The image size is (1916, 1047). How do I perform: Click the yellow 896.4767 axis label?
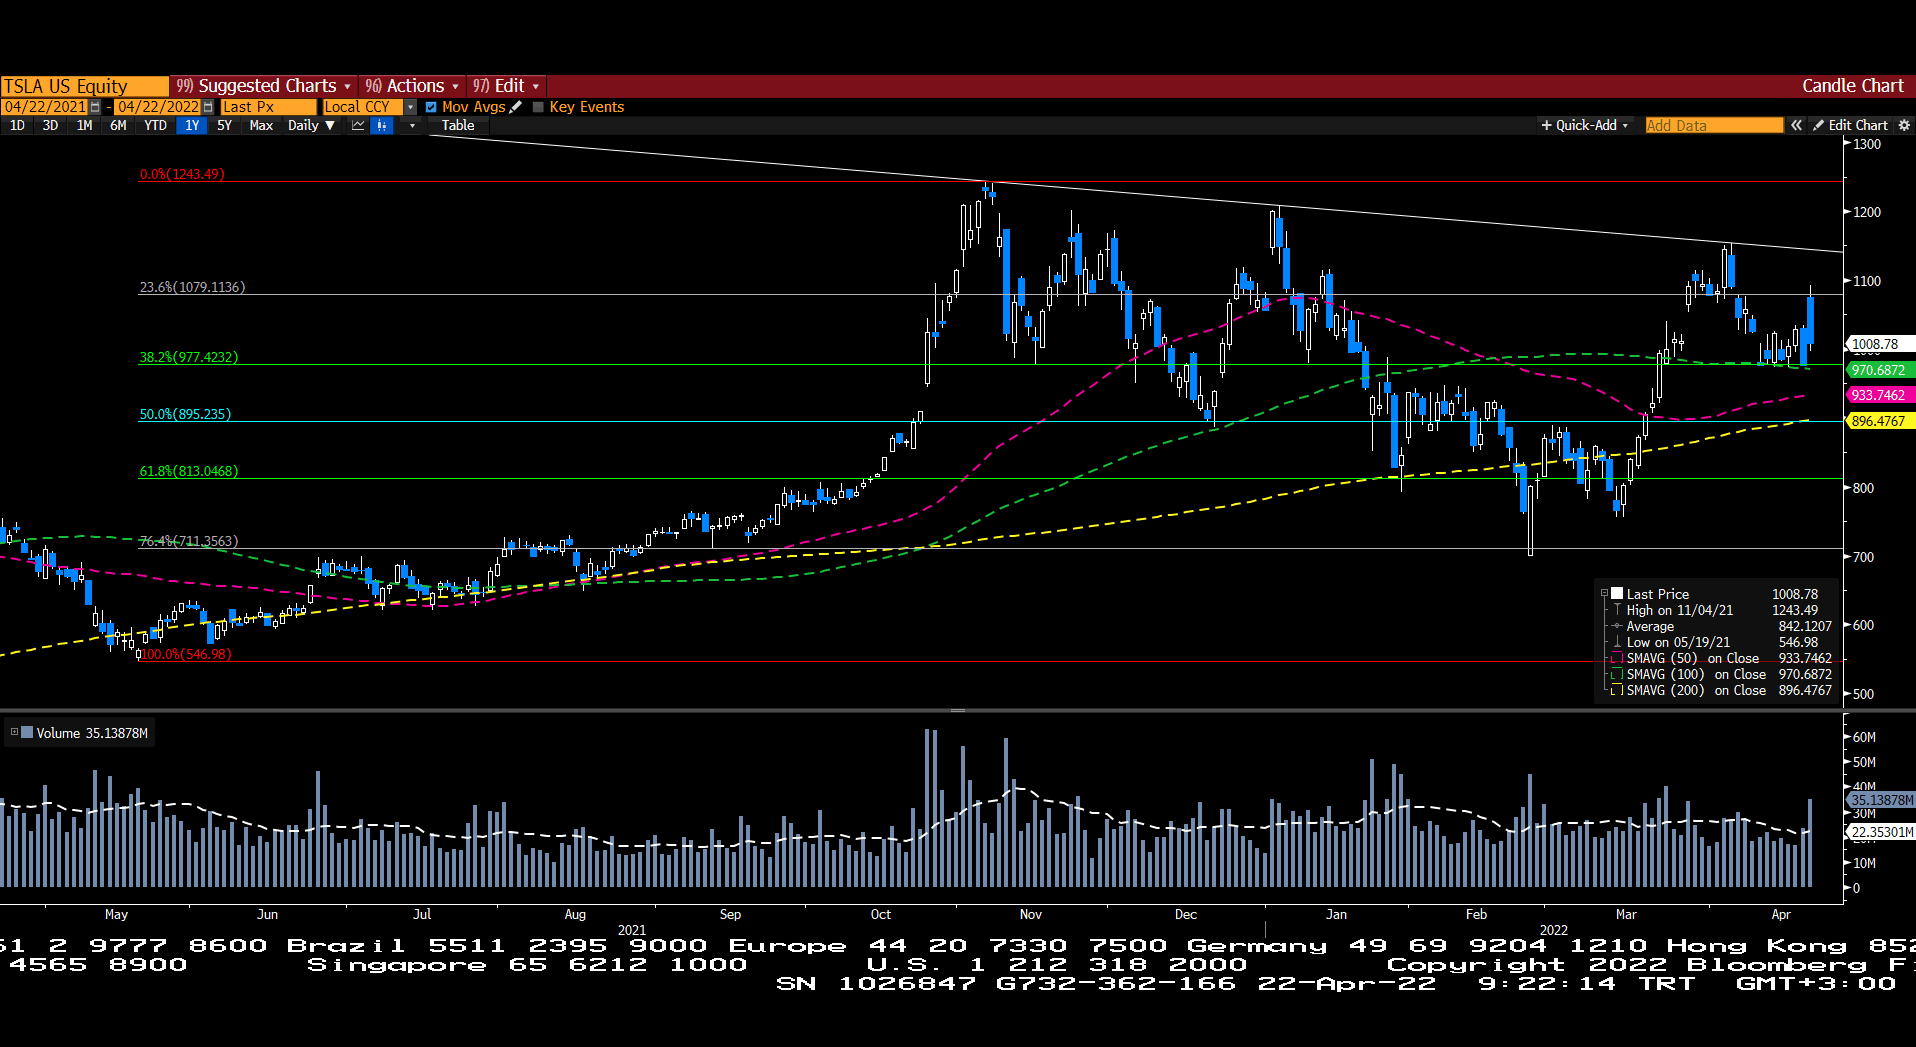[1879, 421]
